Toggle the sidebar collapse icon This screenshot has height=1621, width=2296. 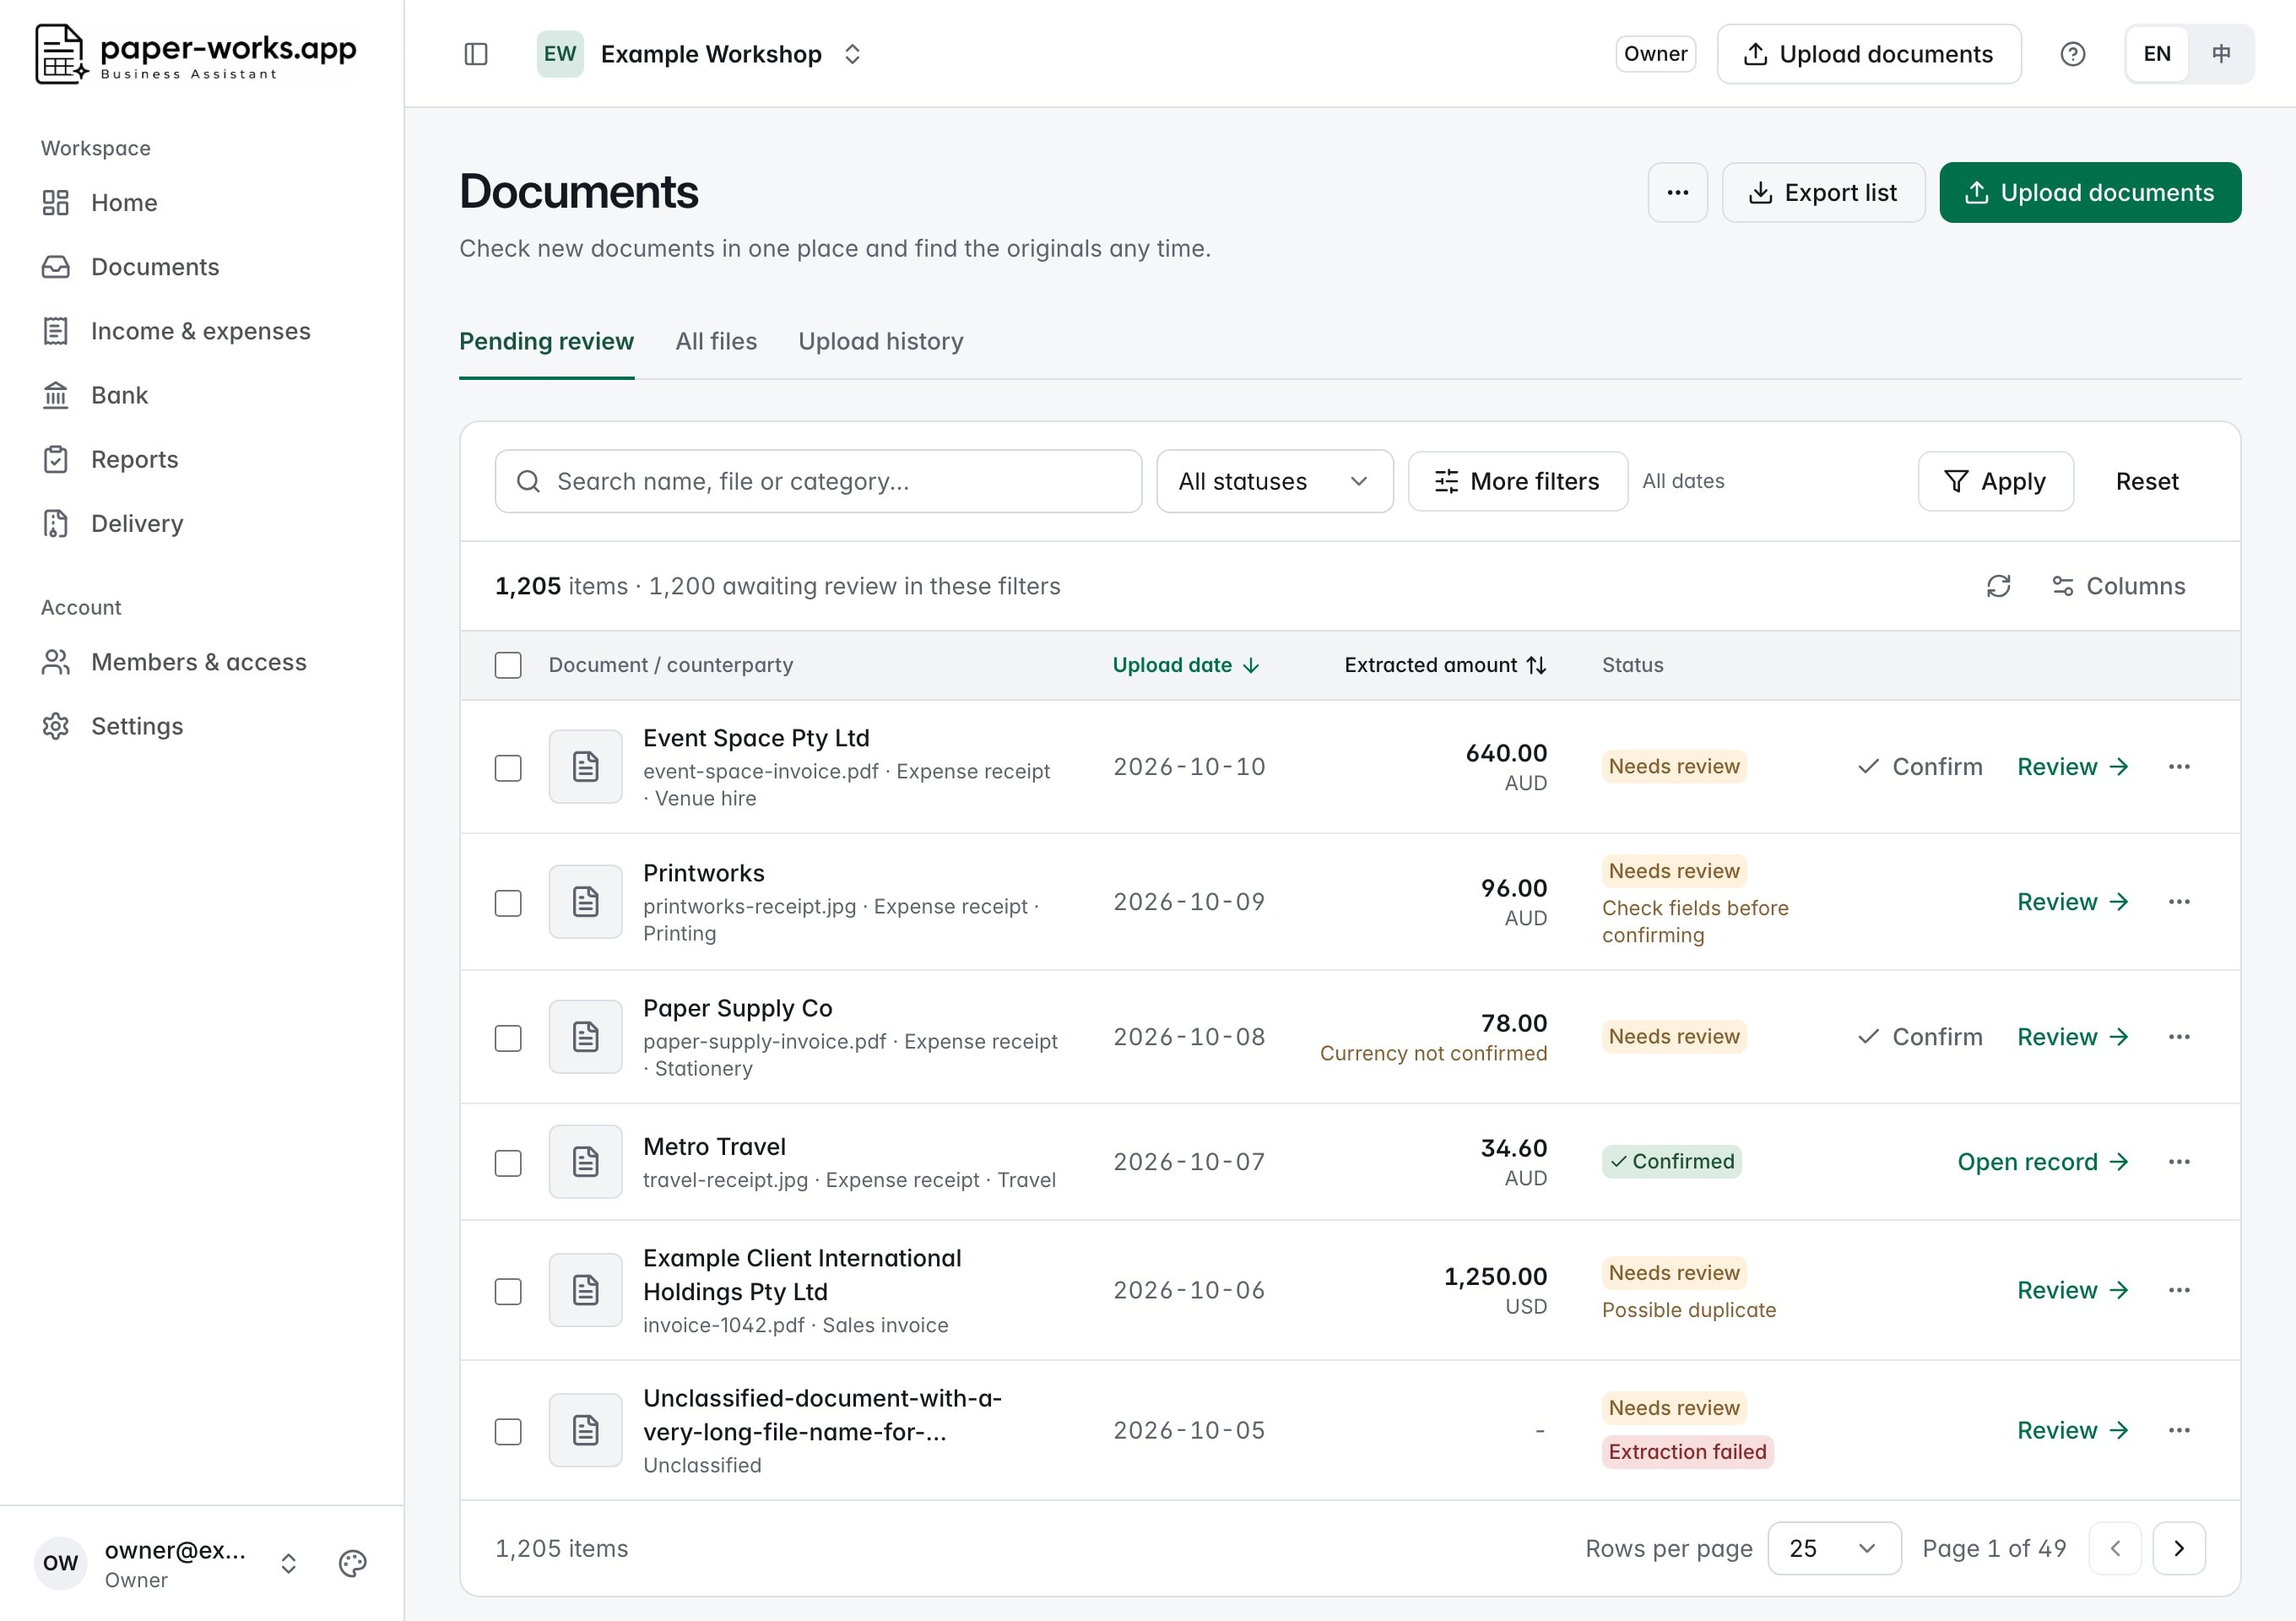click(x=476, y=54)
